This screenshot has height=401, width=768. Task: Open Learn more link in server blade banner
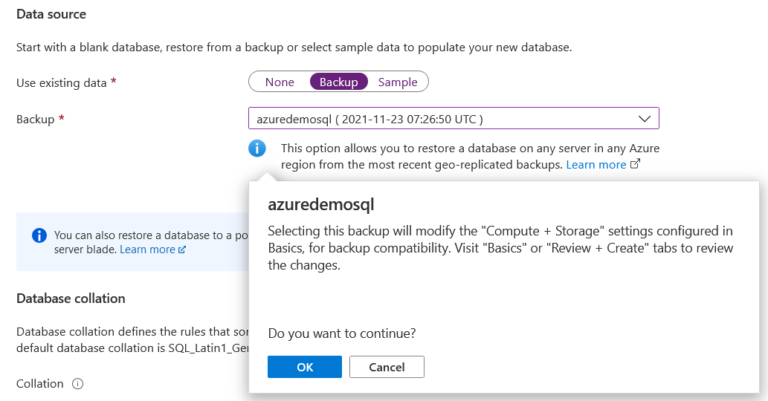tap(146, 249)
